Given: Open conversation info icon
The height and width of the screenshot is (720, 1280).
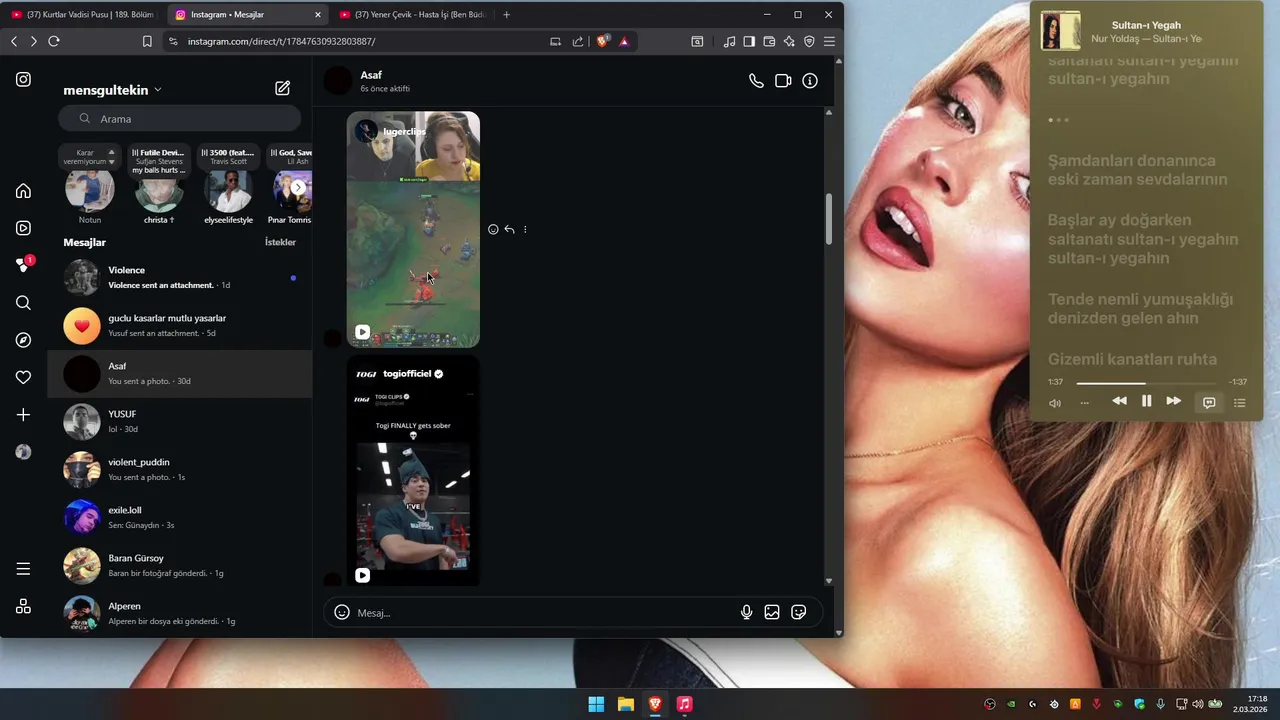Looking at the screenshot, I should 810,81.
